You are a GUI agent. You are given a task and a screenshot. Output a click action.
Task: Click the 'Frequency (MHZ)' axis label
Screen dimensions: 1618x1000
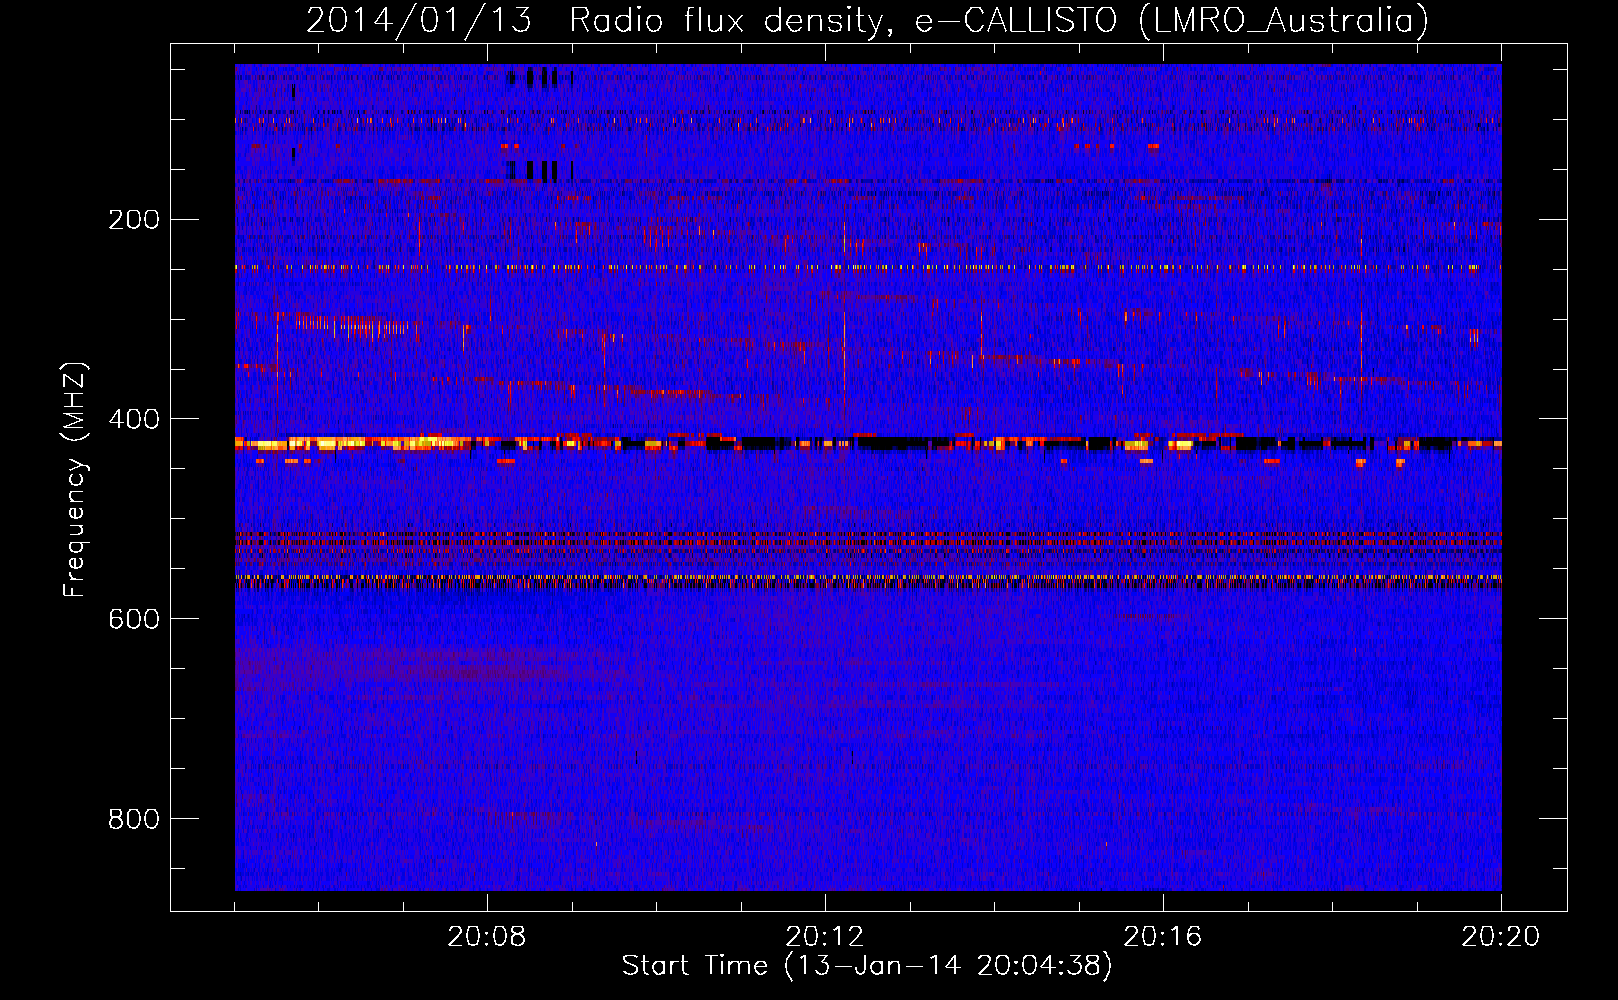tap(75, 480)
